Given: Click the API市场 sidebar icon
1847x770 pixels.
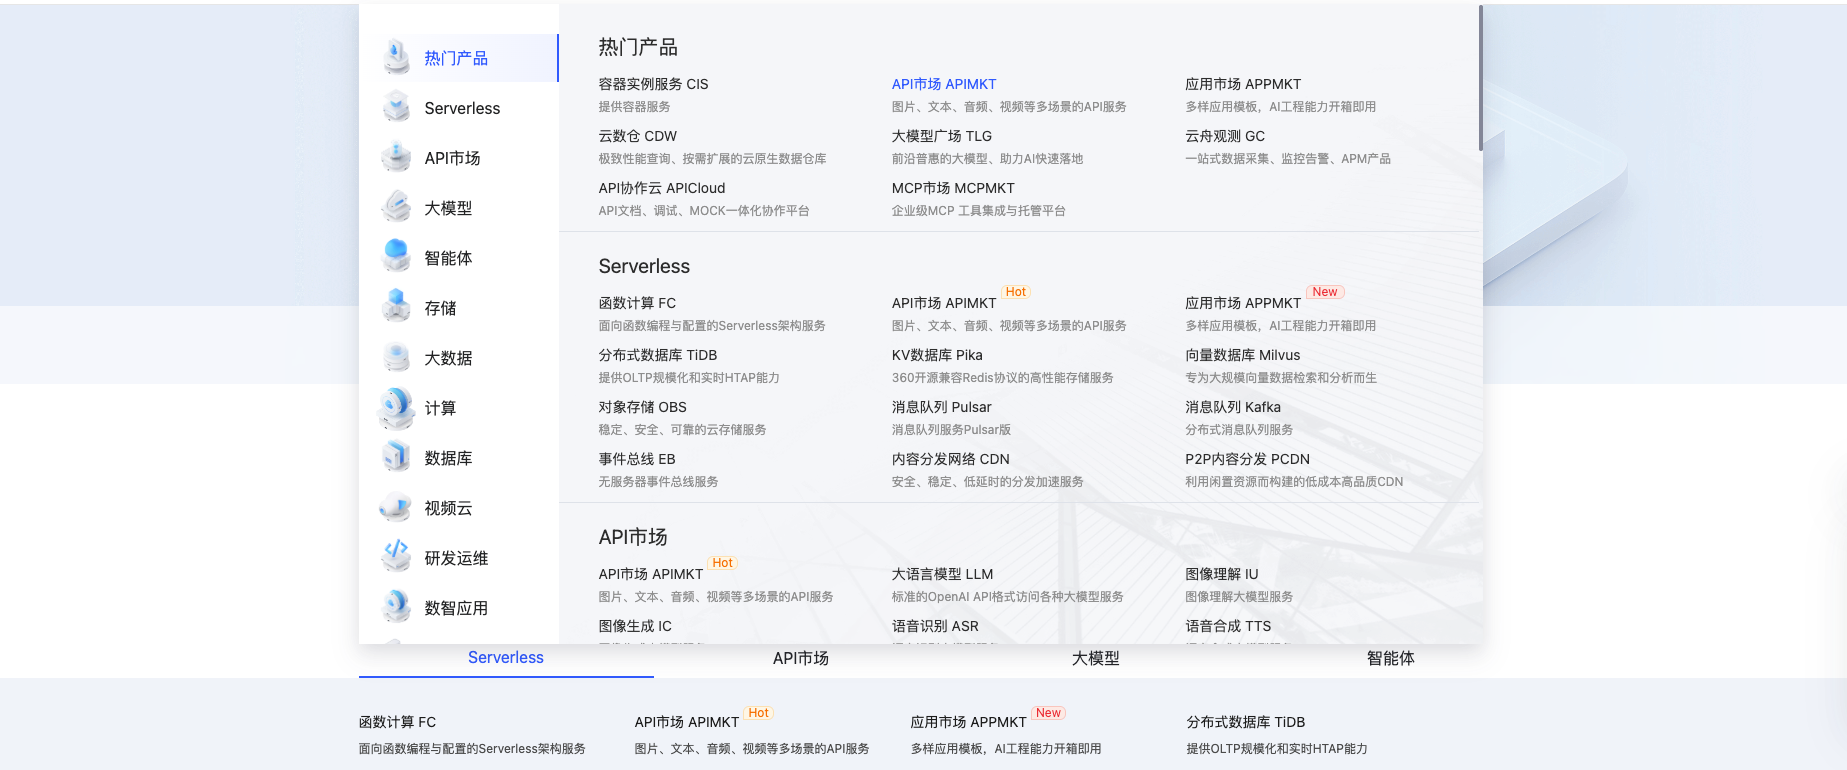Looking at the screenshot, I should click(x=397, y=158).
